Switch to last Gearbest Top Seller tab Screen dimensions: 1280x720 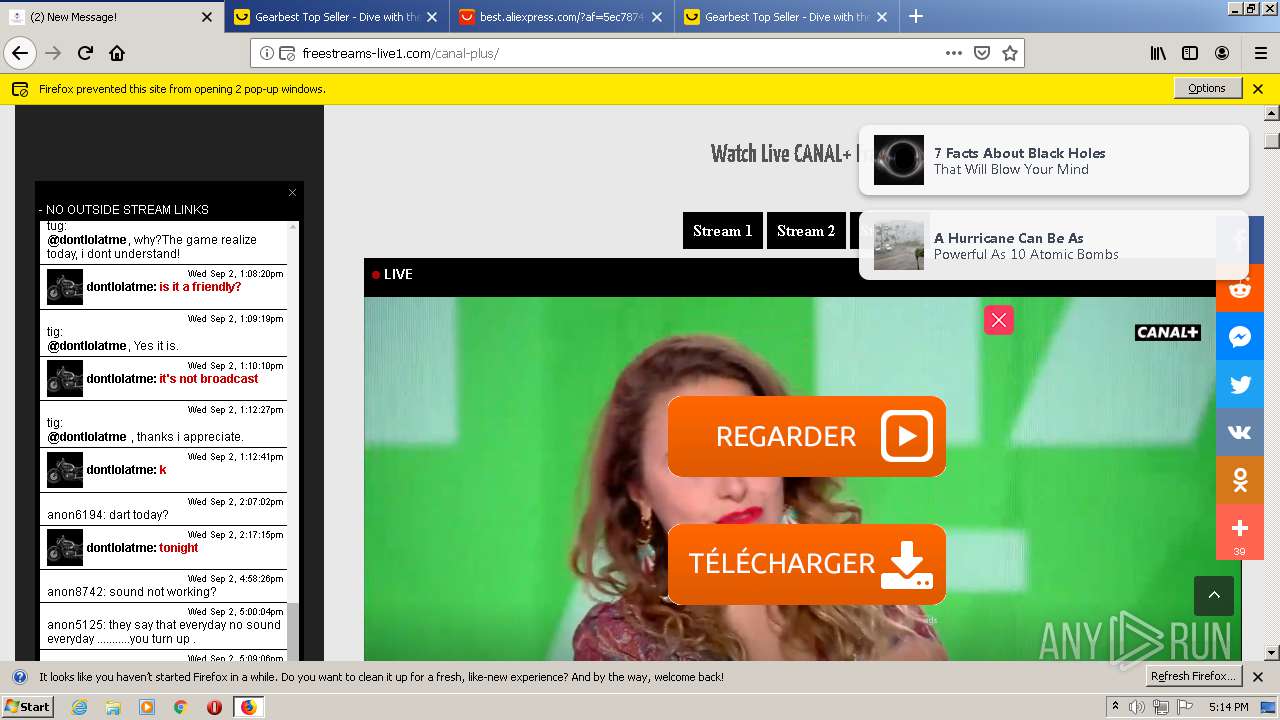[x=786, y=17]
